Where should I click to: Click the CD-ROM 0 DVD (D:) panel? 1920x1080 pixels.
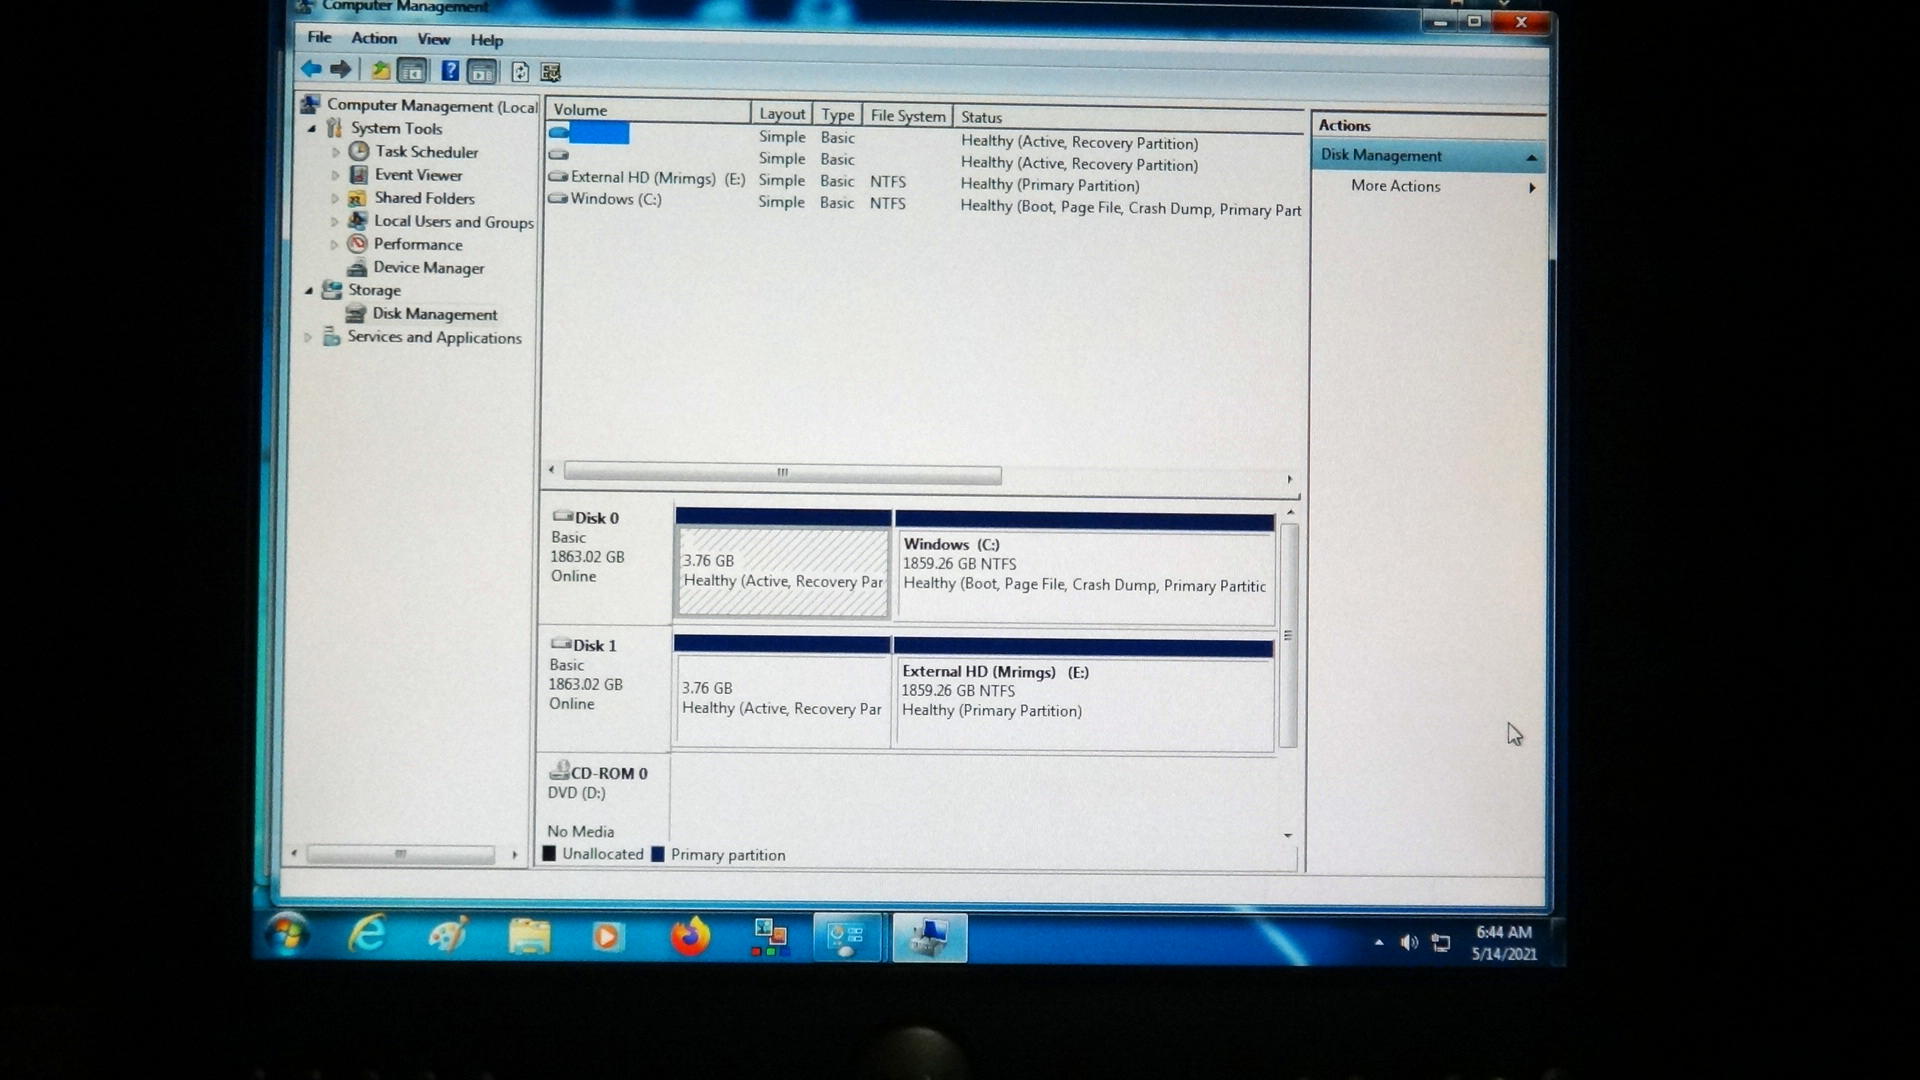point(604,800)
